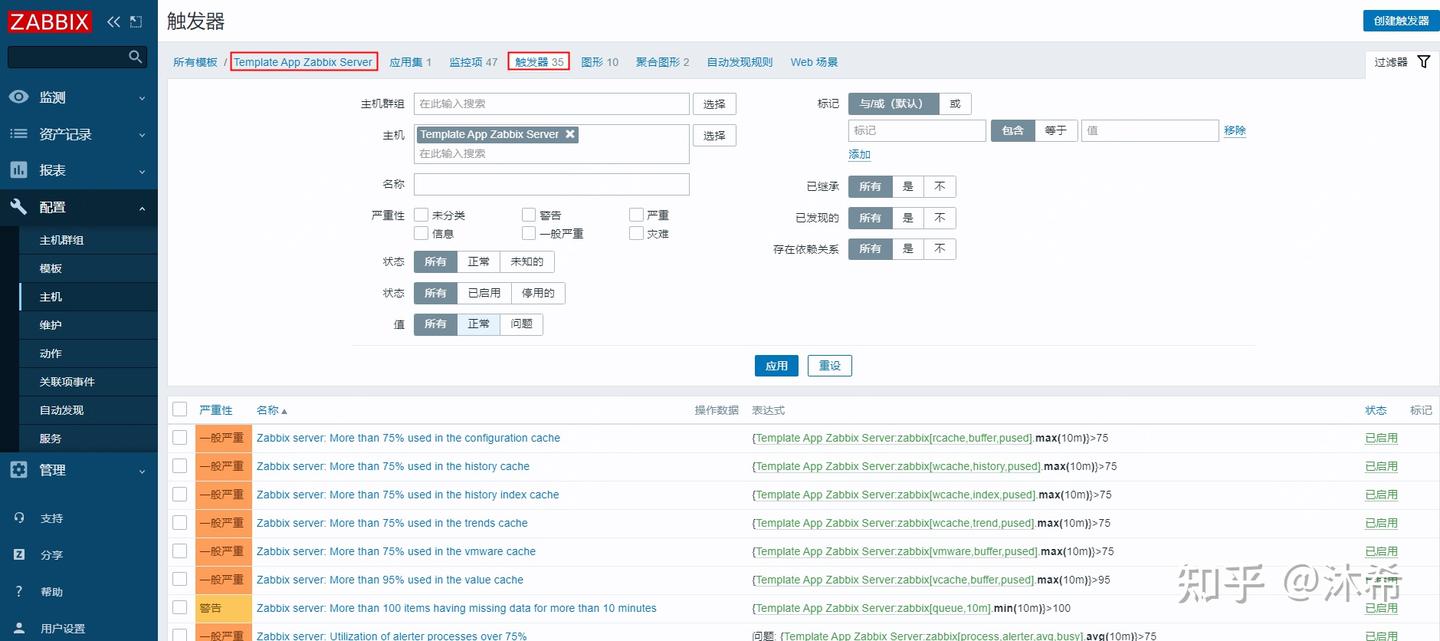Remove Template App Zabbix Server host tag
Image resolution: width=1440 pixels, height=641 pixels.
click(570, 134)
